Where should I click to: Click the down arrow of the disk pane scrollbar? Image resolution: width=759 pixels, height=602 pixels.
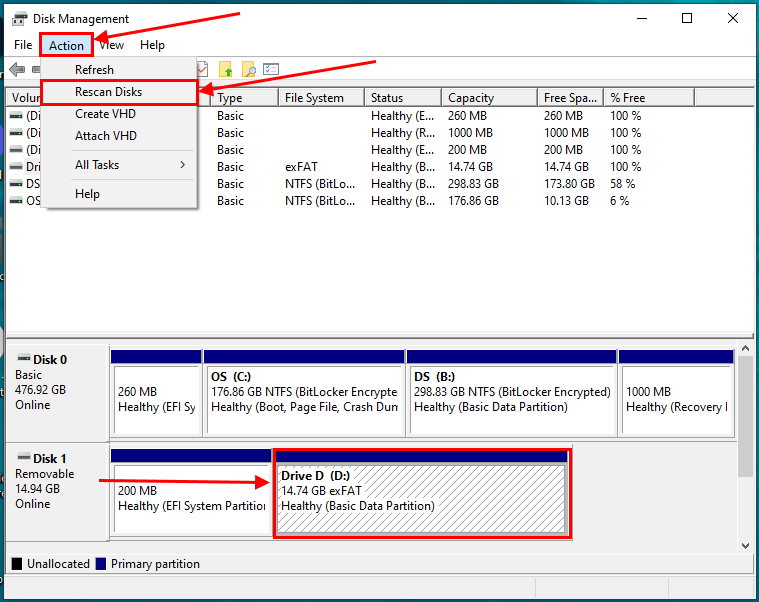745,545
